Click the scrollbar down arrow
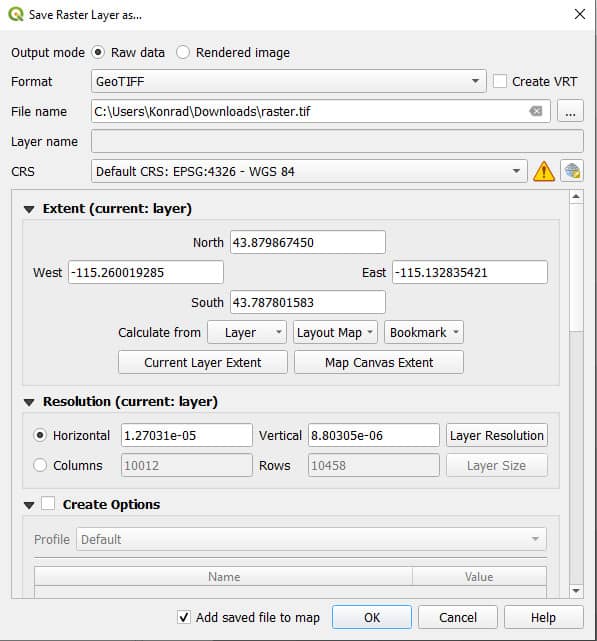Image resolution: width=597 pixels, height=641 pixels. [x=576, y=591]
